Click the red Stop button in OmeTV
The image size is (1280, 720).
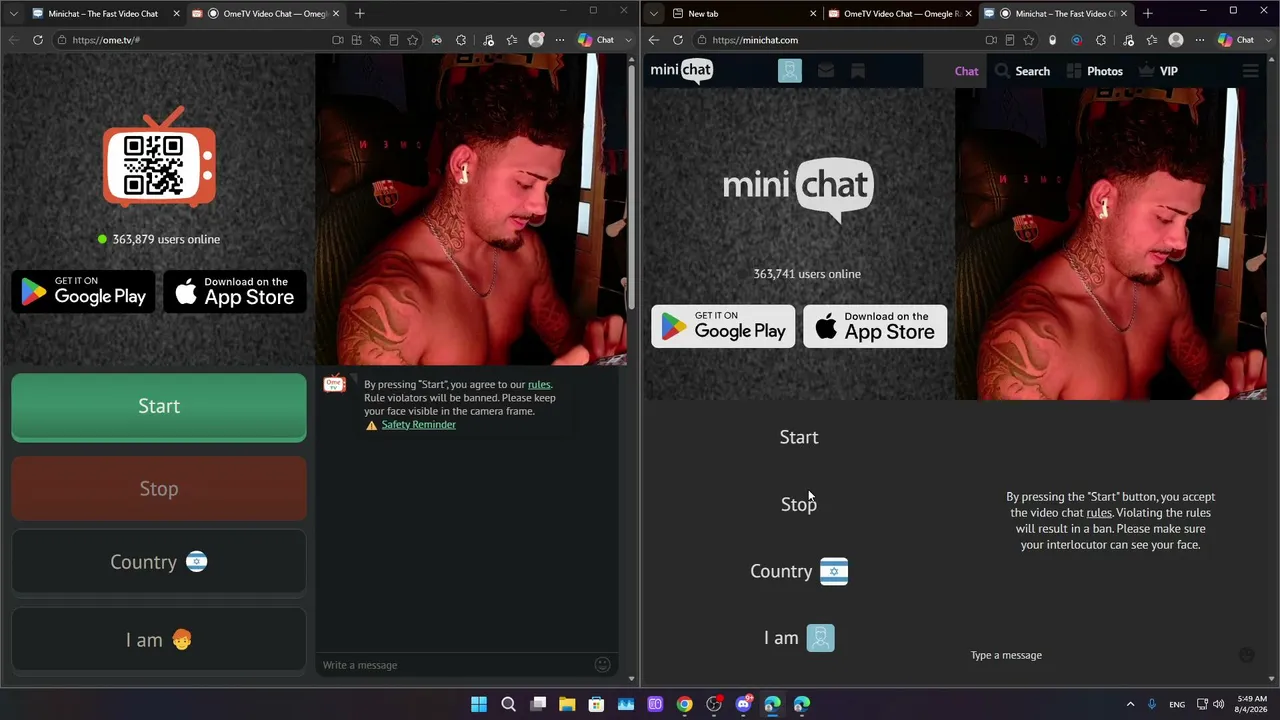159,489
